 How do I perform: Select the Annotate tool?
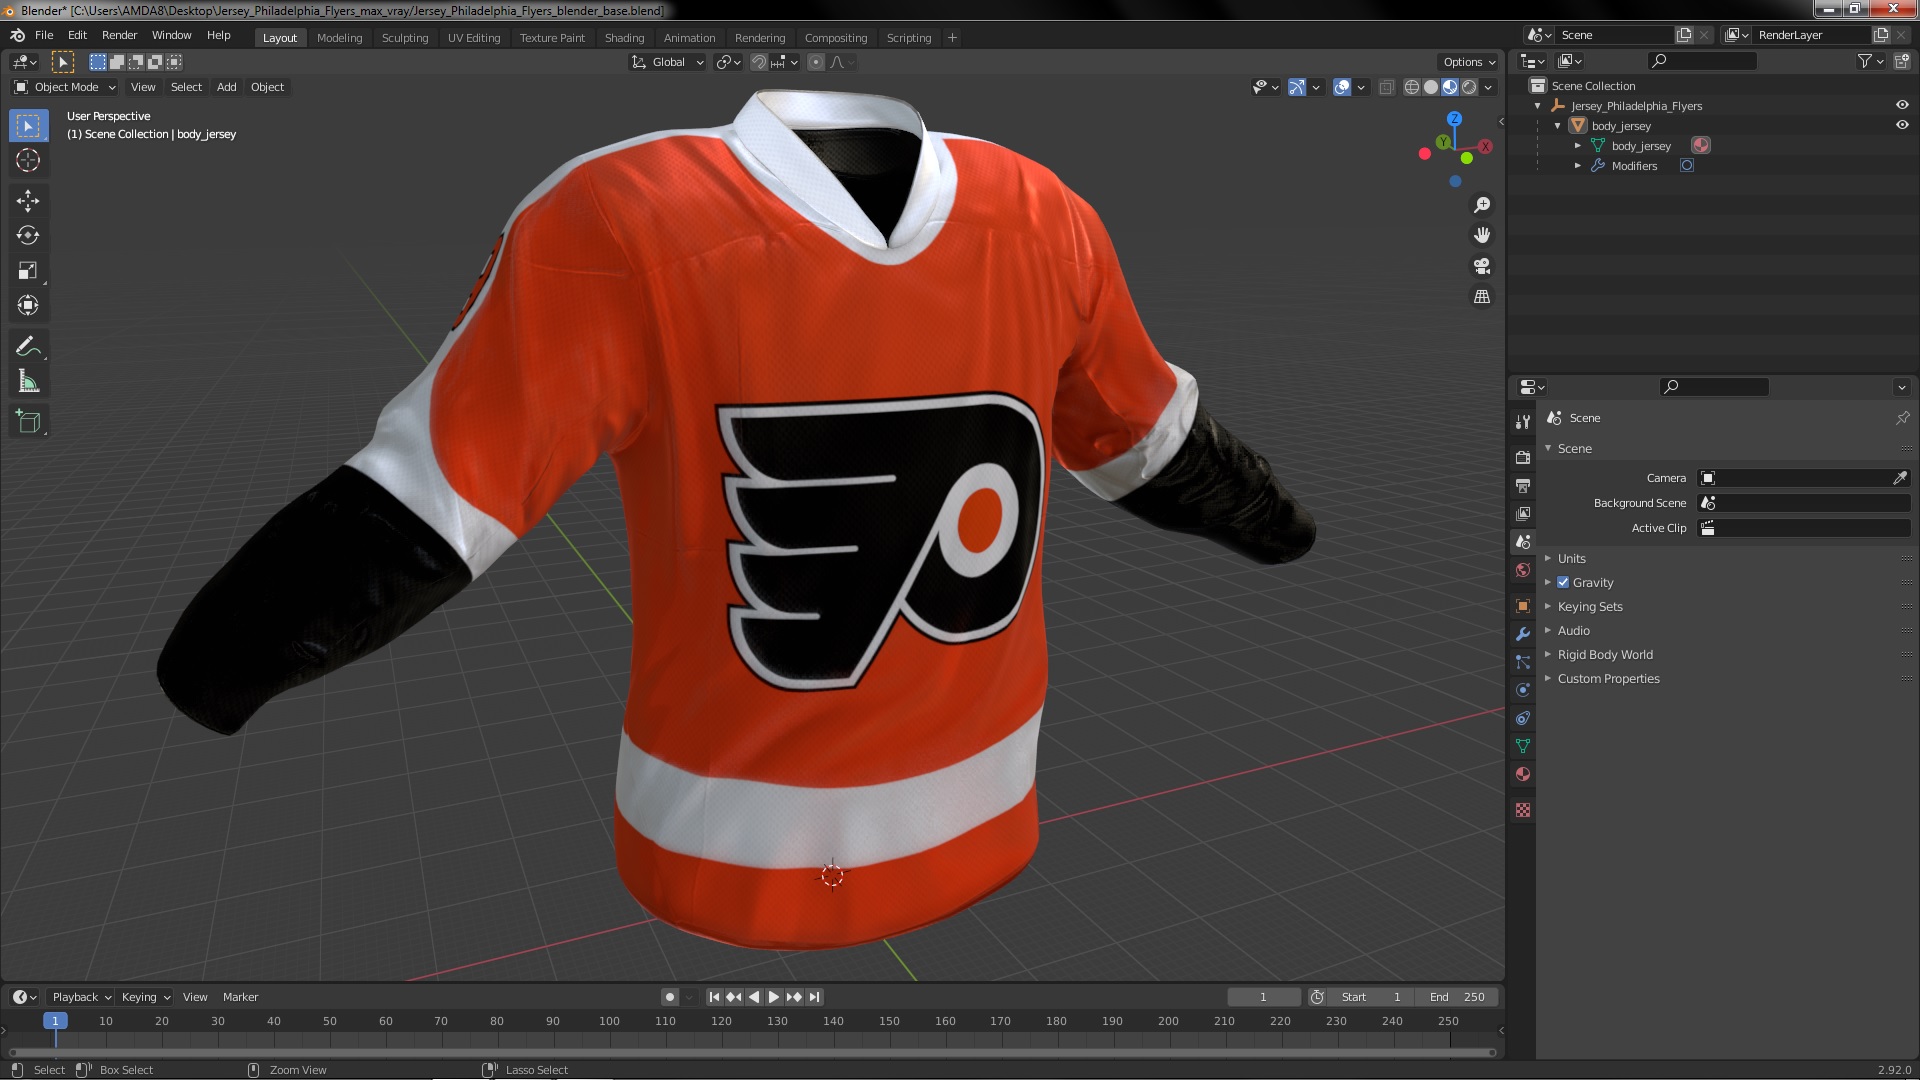click(x=28, y=347)
